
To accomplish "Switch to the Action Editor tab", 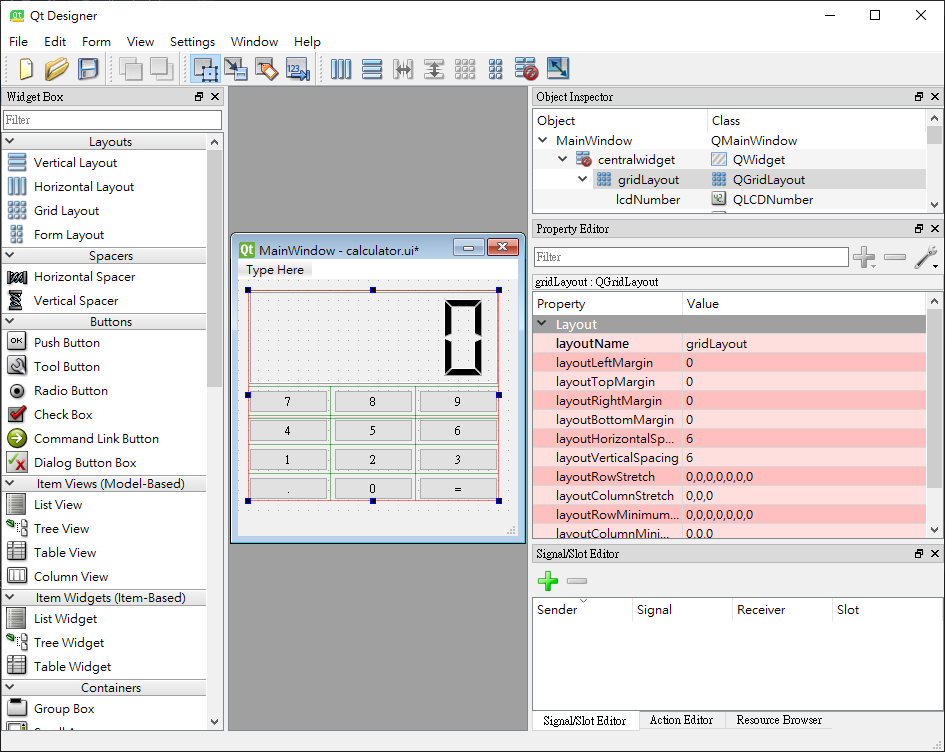I will point(681,720).
